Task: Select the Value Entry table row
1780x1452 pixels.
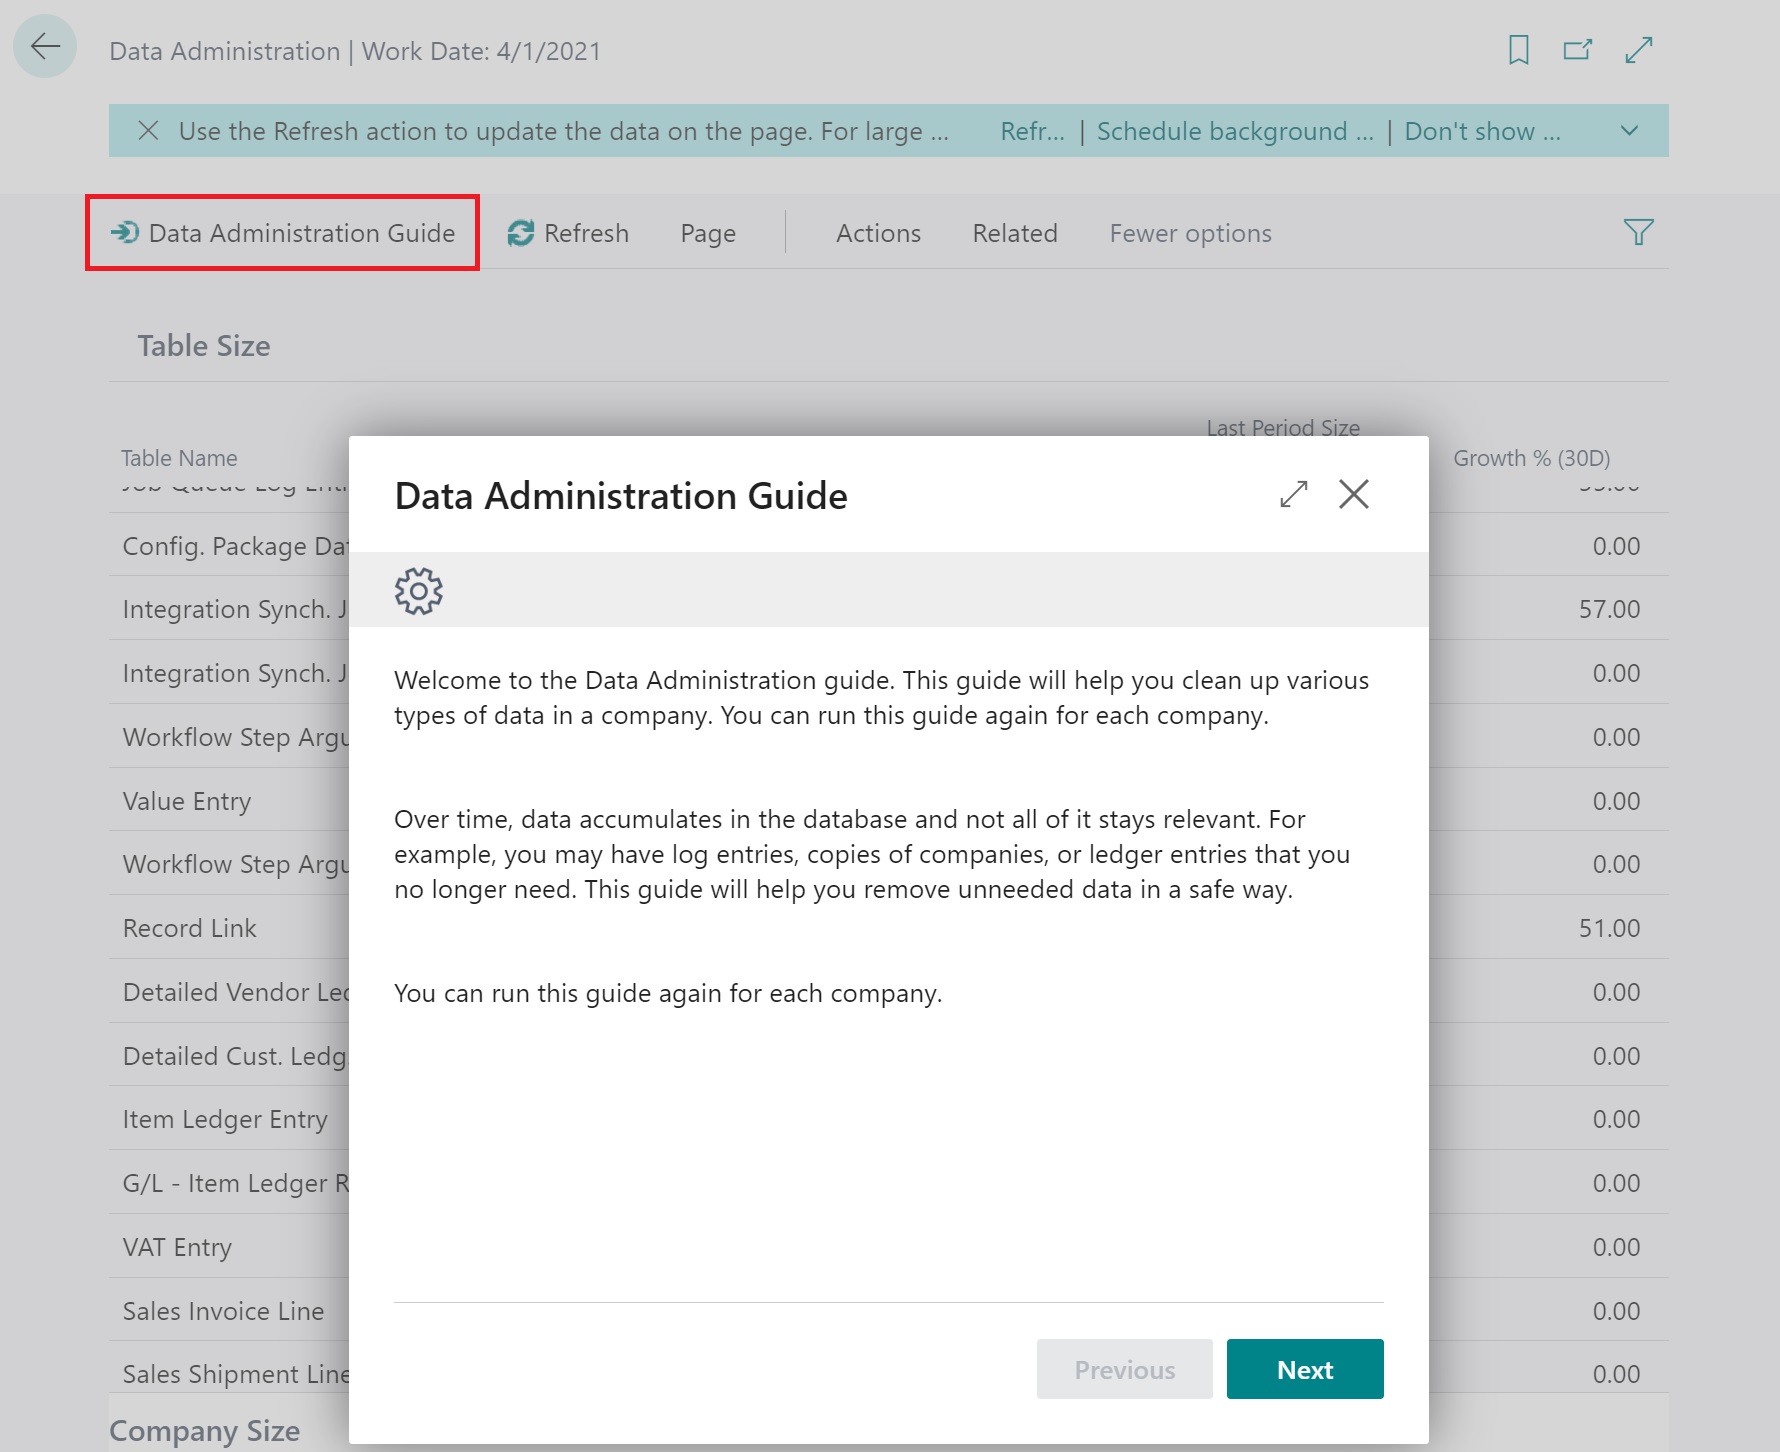Action: point(187,801)
